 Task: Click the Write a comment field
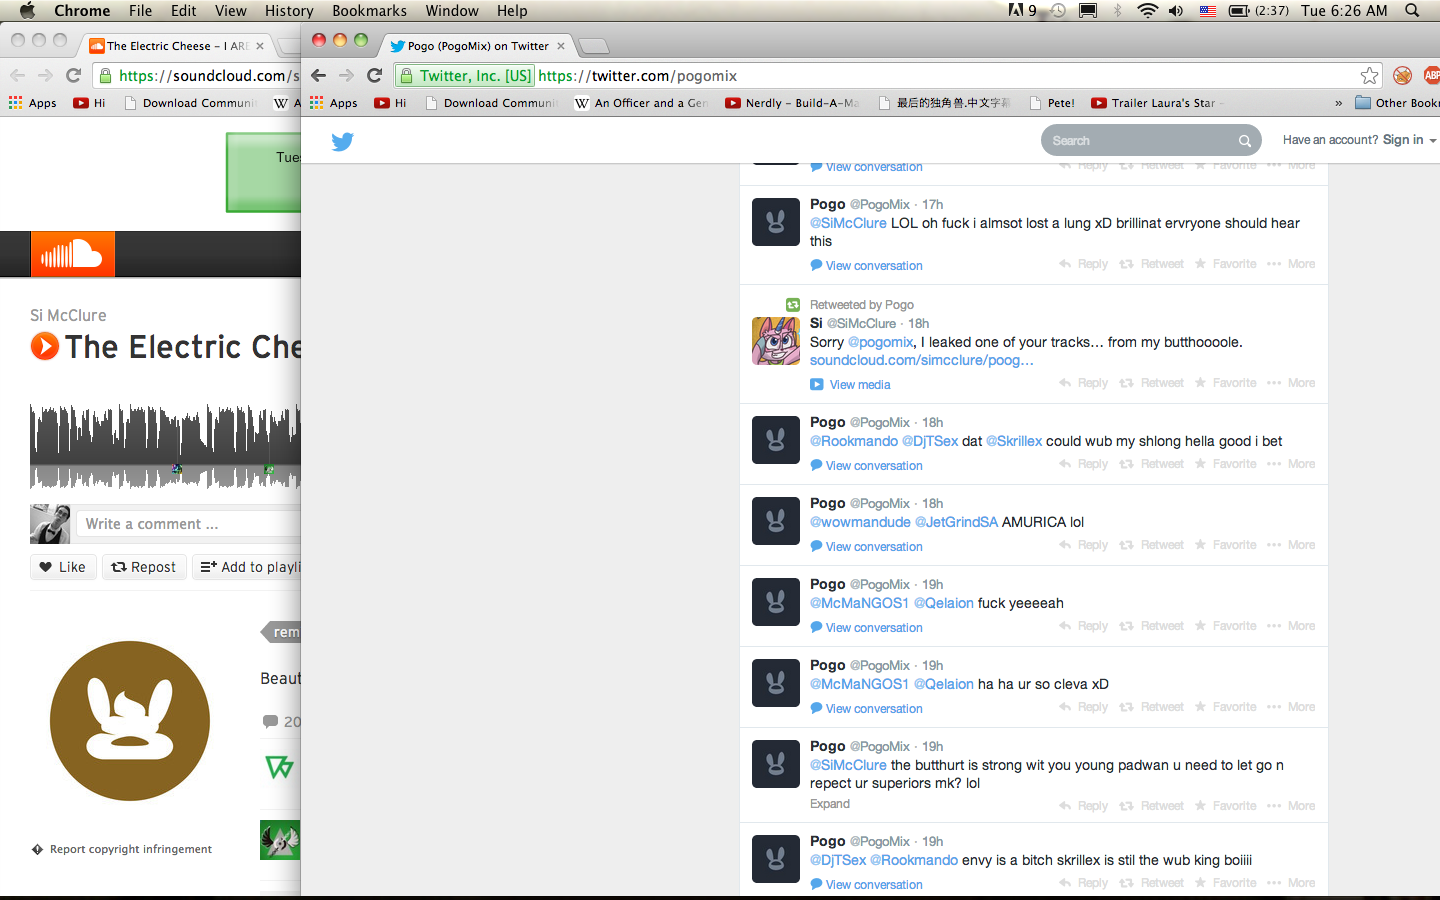pyautogui.click(x=190, y=524)
